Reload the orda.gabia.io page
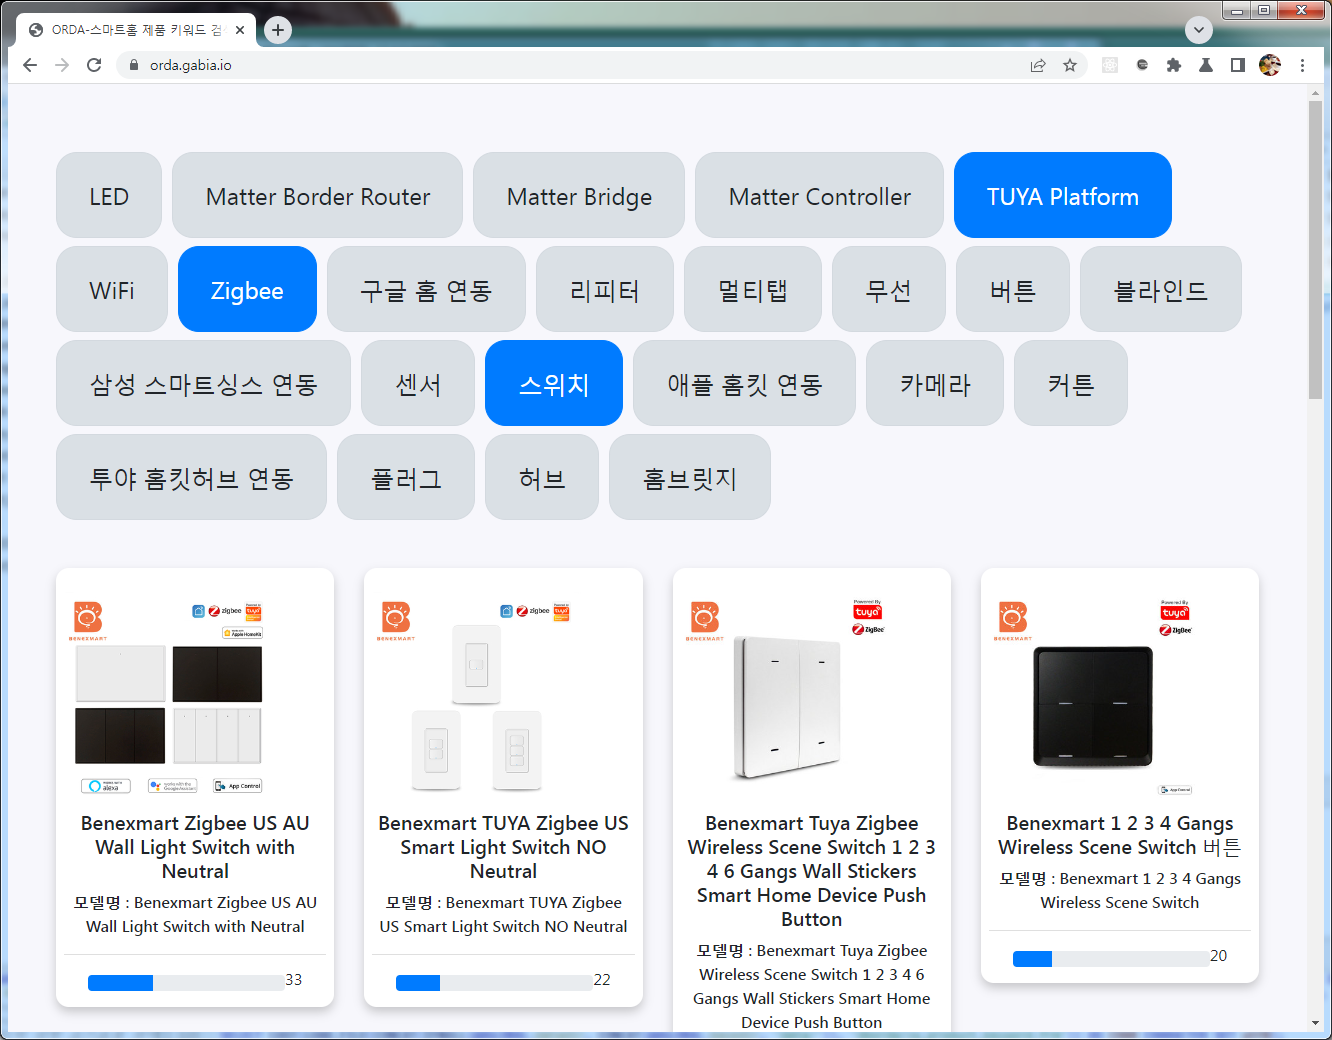The image size is (1332, 1040). pyautogui.click(x=94, y=65)
